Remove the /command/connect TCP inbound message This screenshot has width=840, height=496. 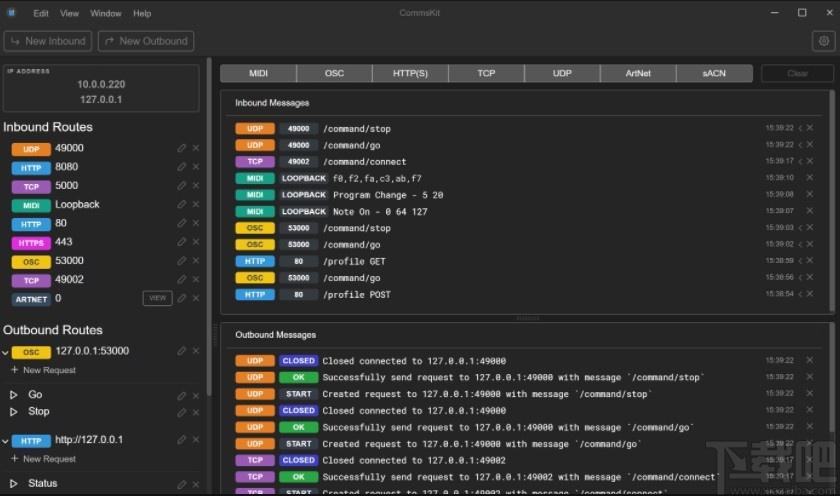(810, 161)
